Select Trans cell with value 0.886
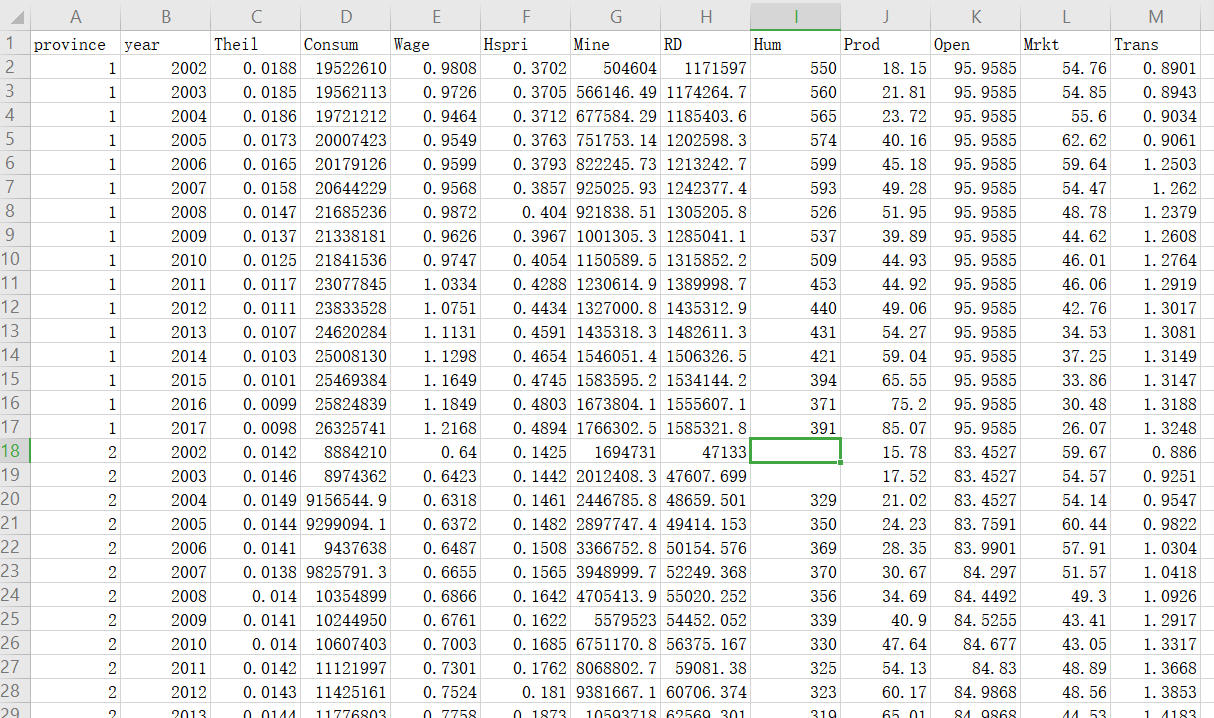The height and width of the screenshot is (718, 1214). 1156,452
